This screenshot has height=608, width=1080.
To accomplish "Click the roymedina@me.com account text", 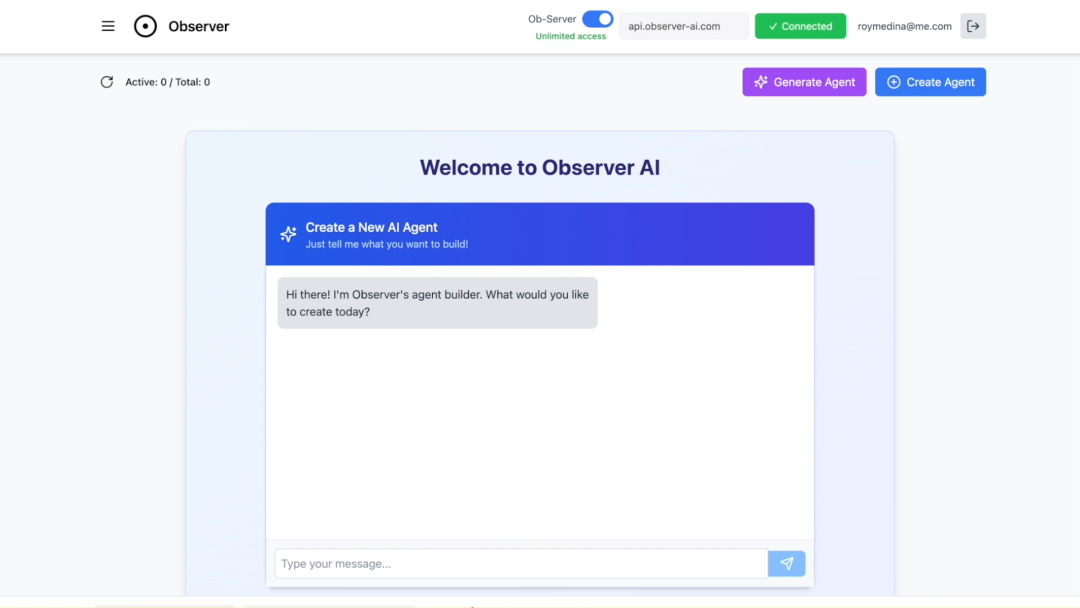I will 904,26.
